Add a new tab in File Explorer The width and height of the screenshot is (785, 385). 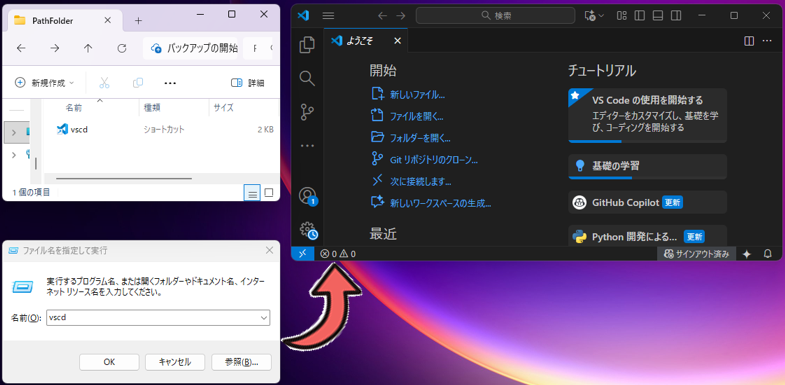[x=139, y=21]
